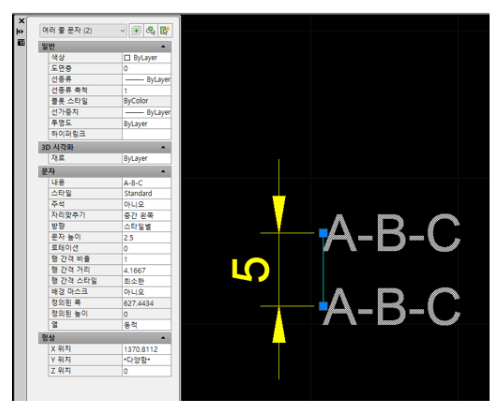Image resolution: width=498 pixels, height=417 pixels.
Task: Open the 자리맞추기 value 중간 왼쪽
Action: [x=147, y=215]
